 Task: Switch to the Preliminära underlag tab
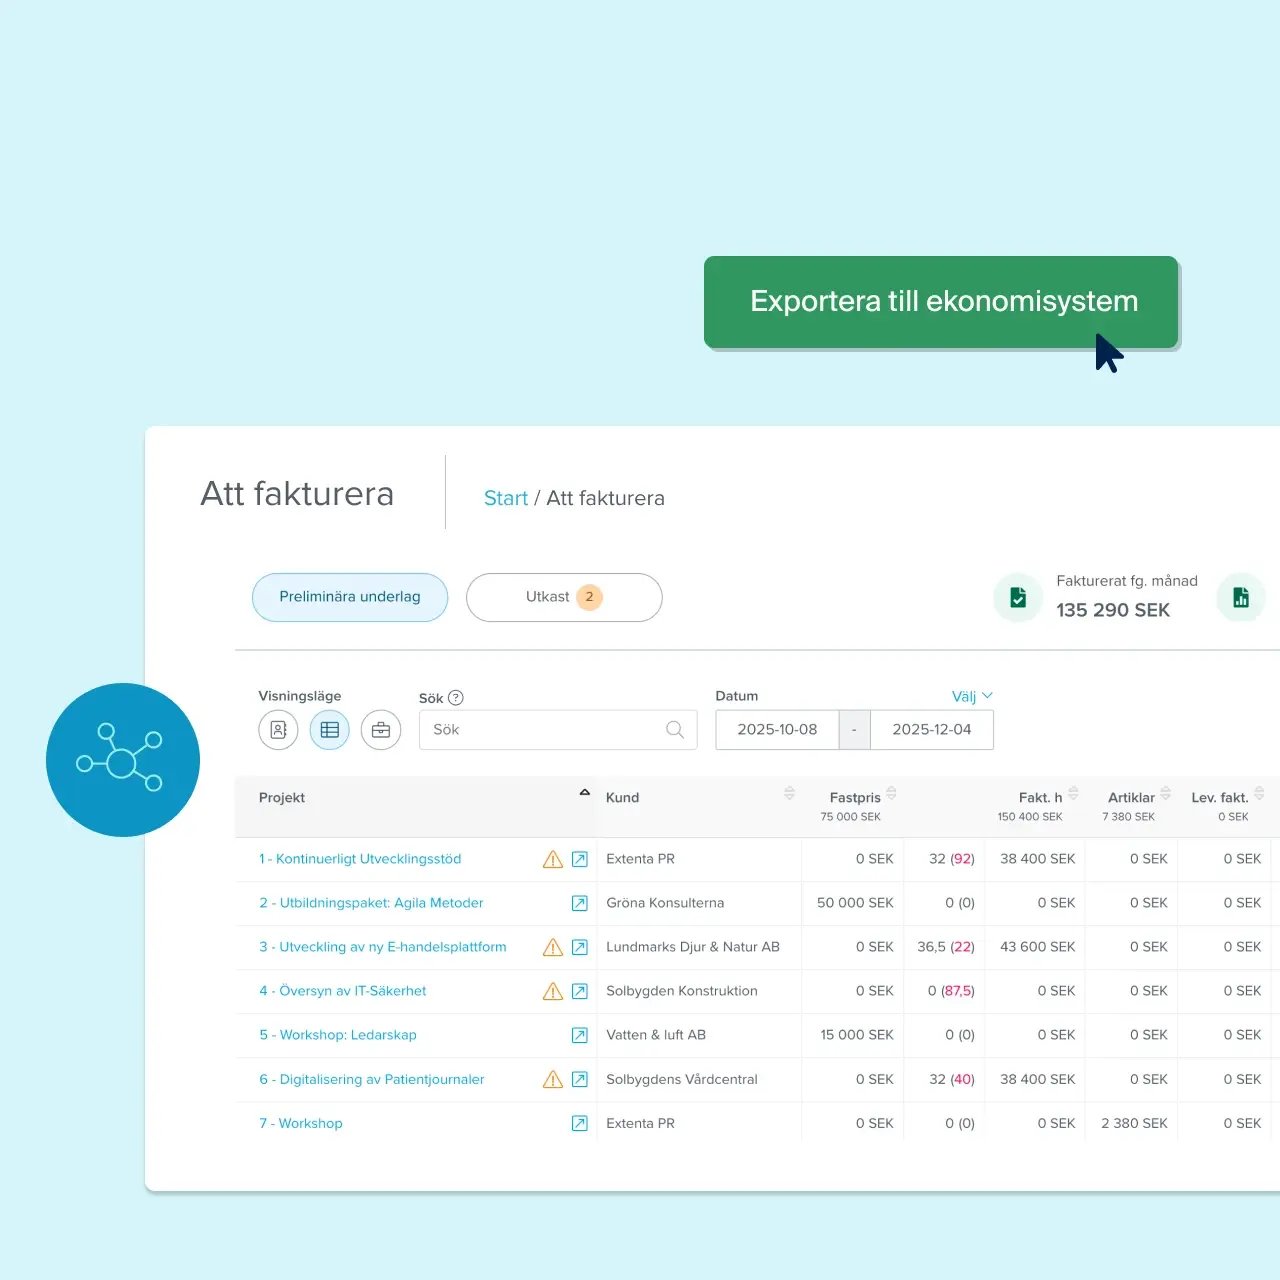coord(350,597)
